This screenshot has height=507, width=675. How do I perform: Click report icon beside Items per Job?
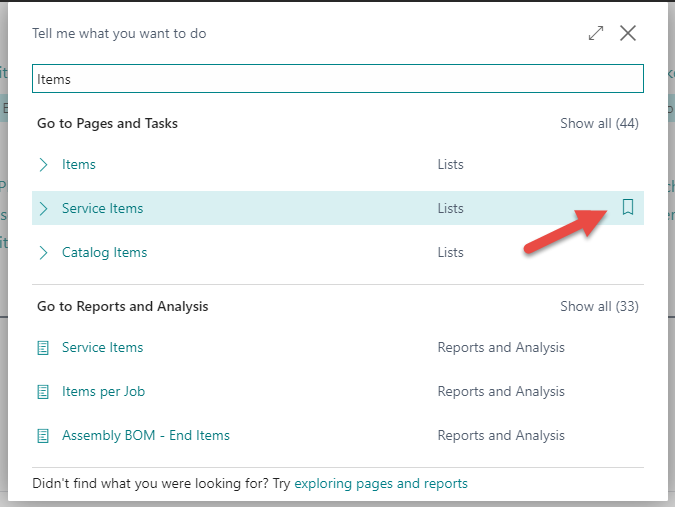tap(43, 392)
